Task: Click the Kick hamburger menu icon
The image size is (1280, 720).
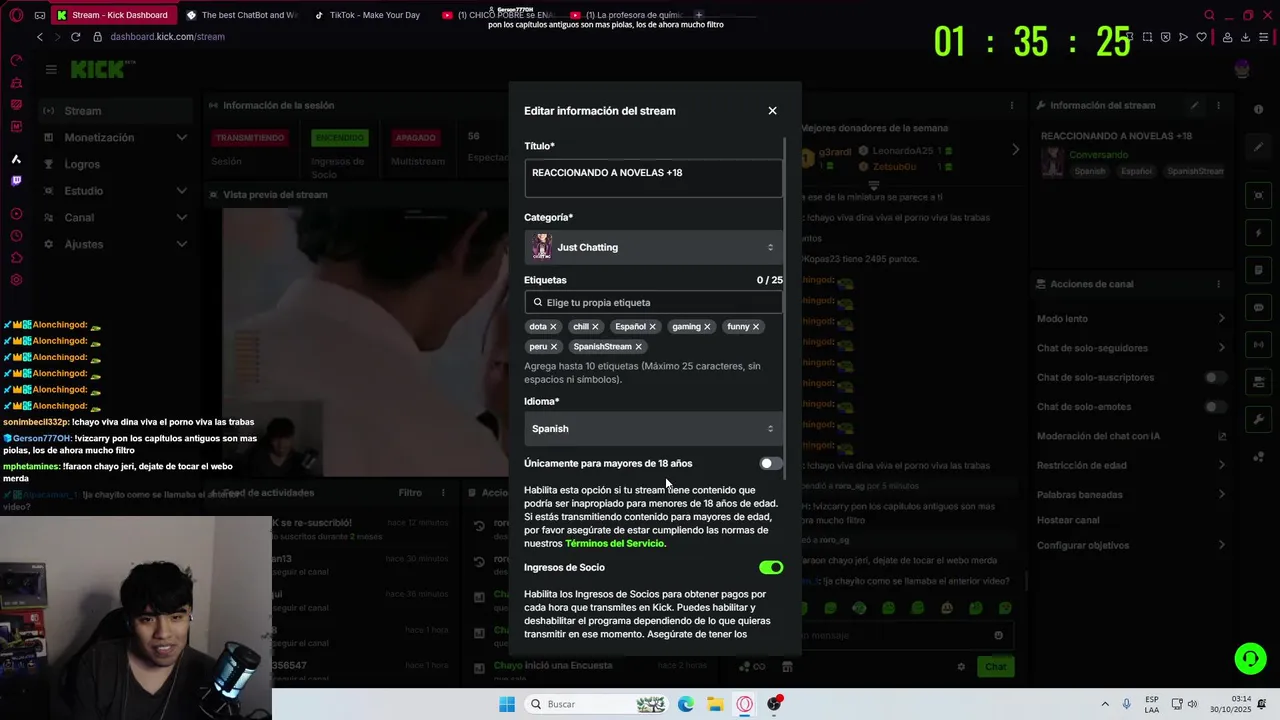Action: click(x=51, y=69)
